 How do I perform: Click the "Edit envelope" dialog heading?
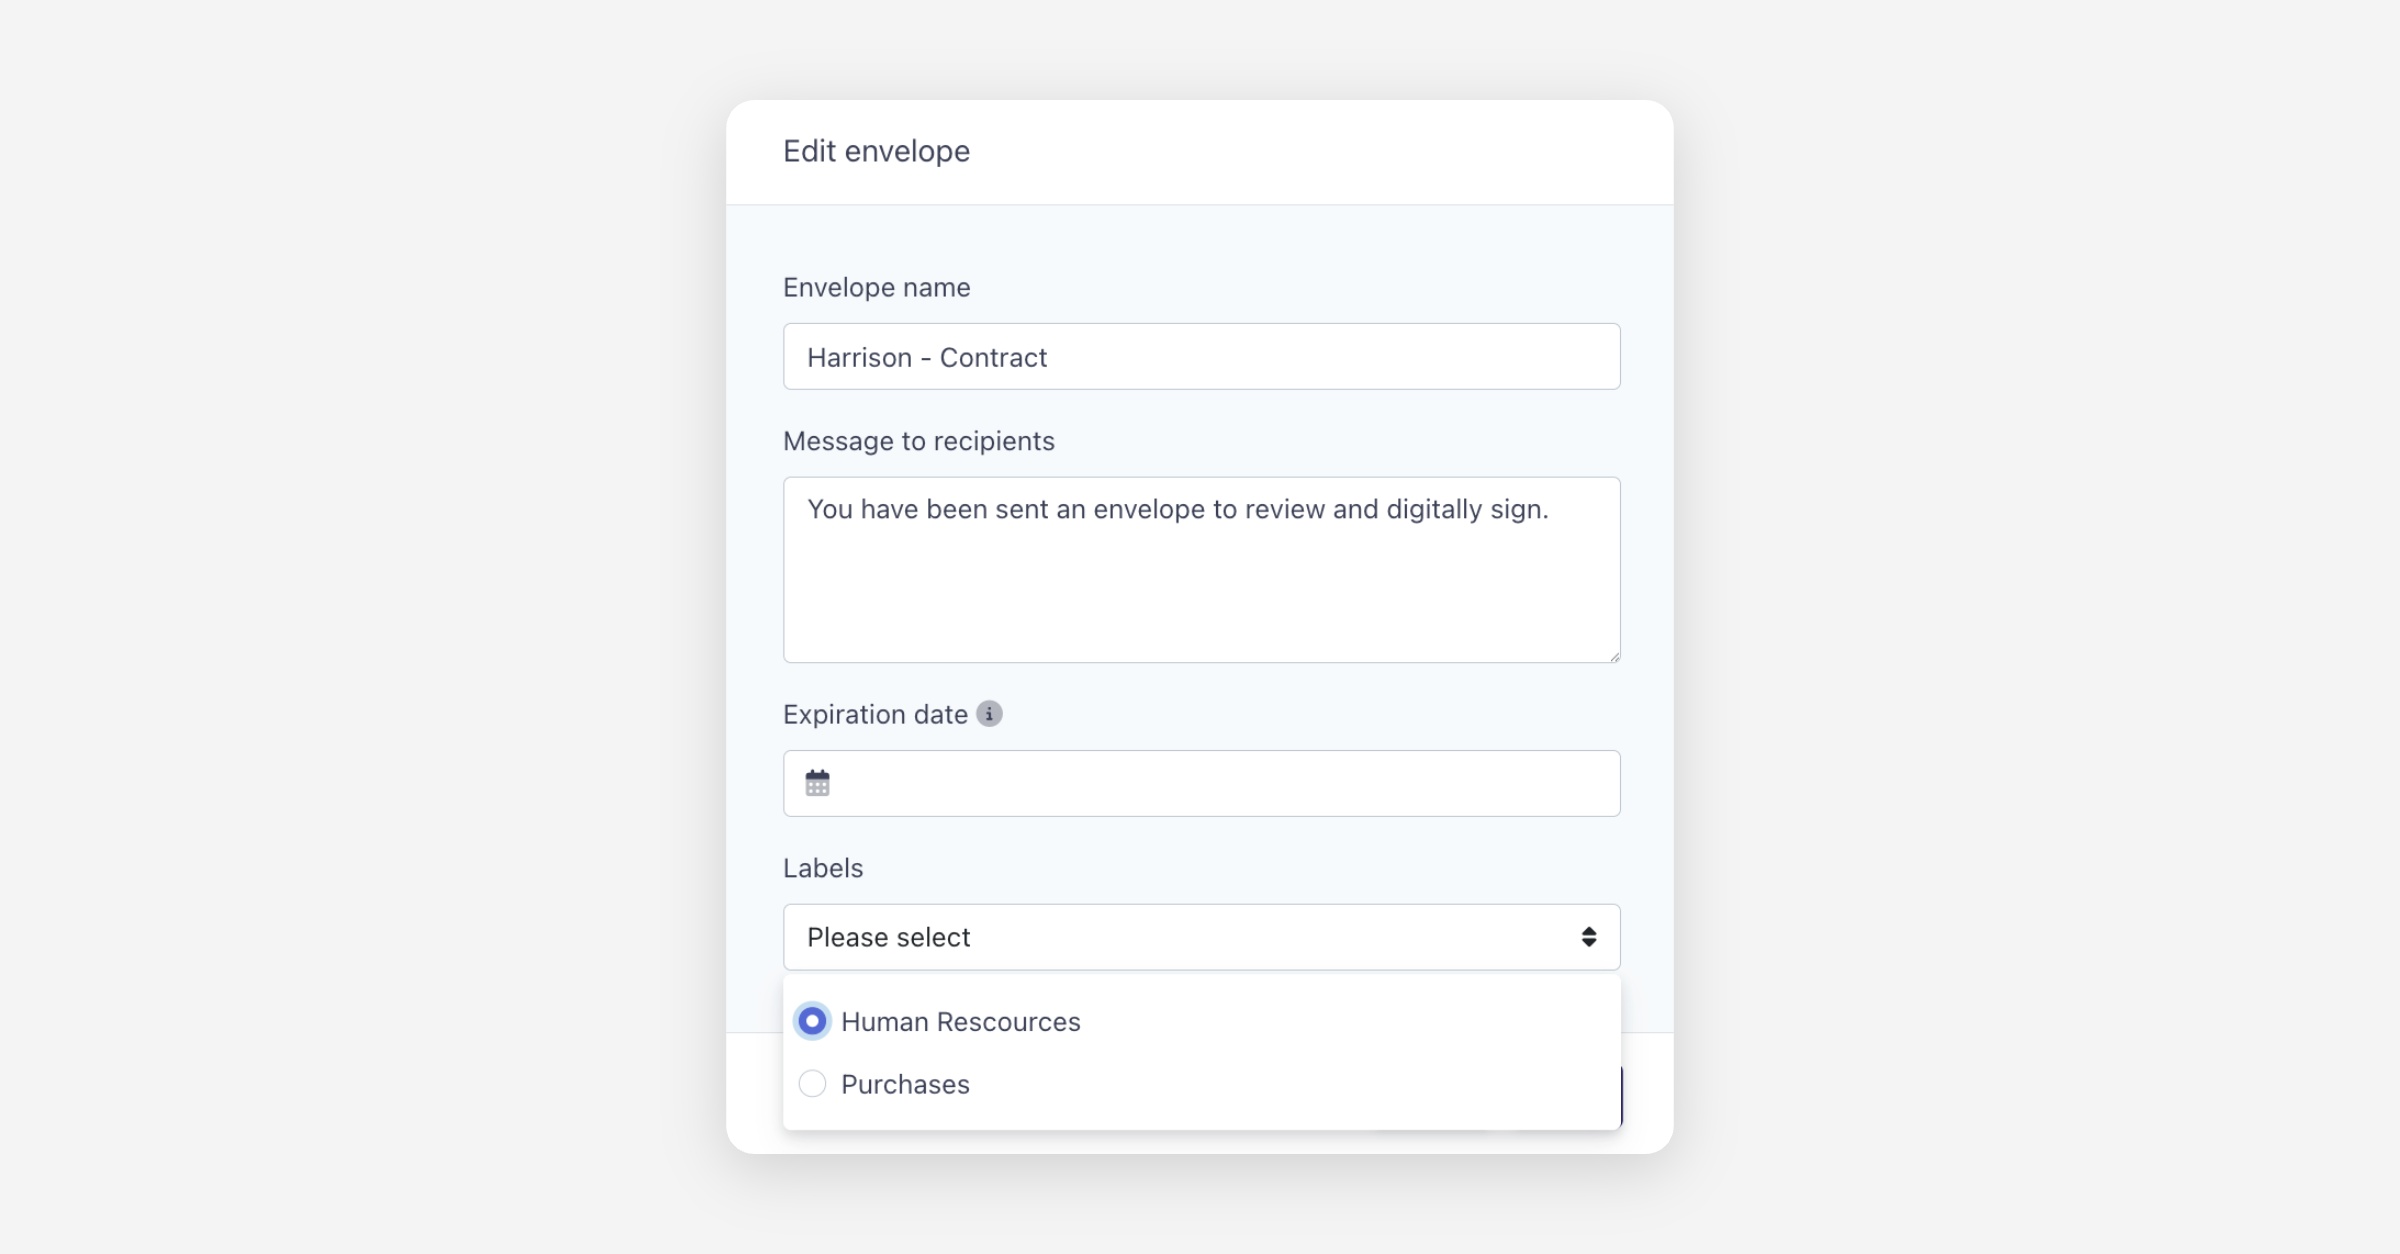pos(876,151)
